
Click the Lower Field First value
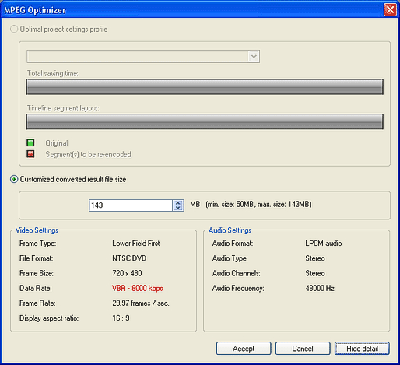click(x=136, y=243)
